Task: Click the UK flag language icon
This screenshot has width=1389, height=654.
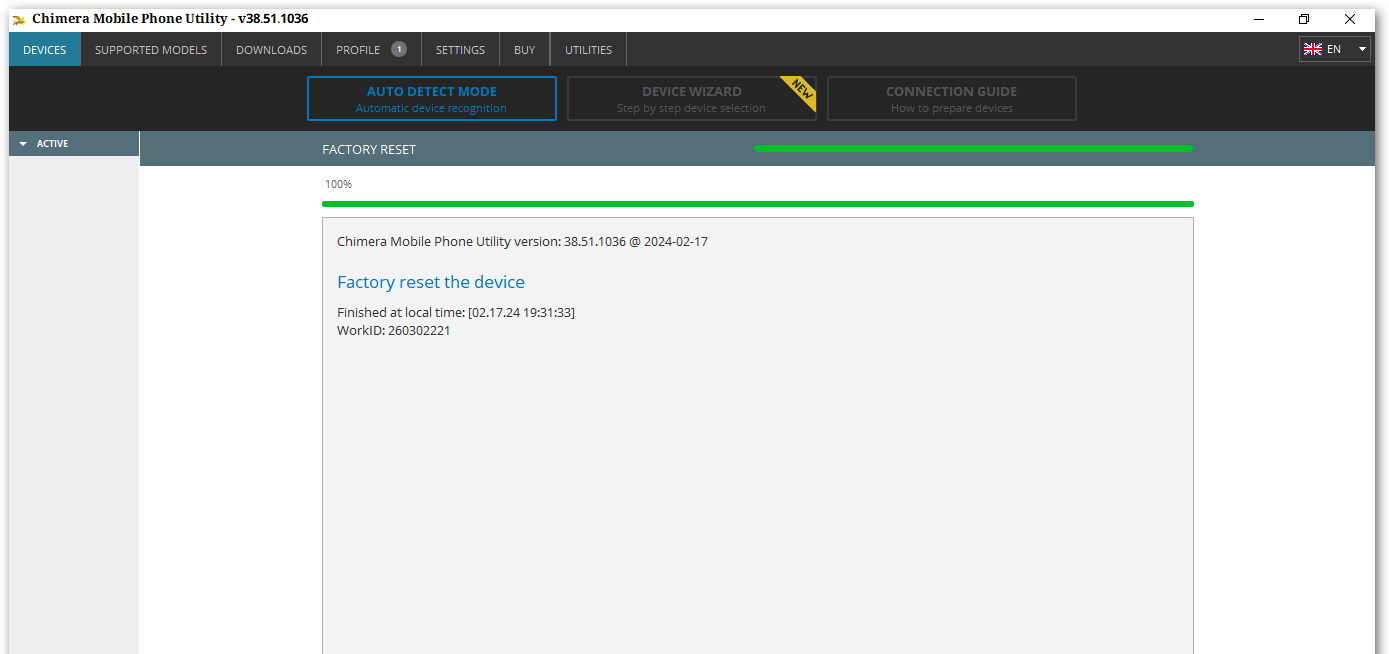Action: [x=1313, y=49]
